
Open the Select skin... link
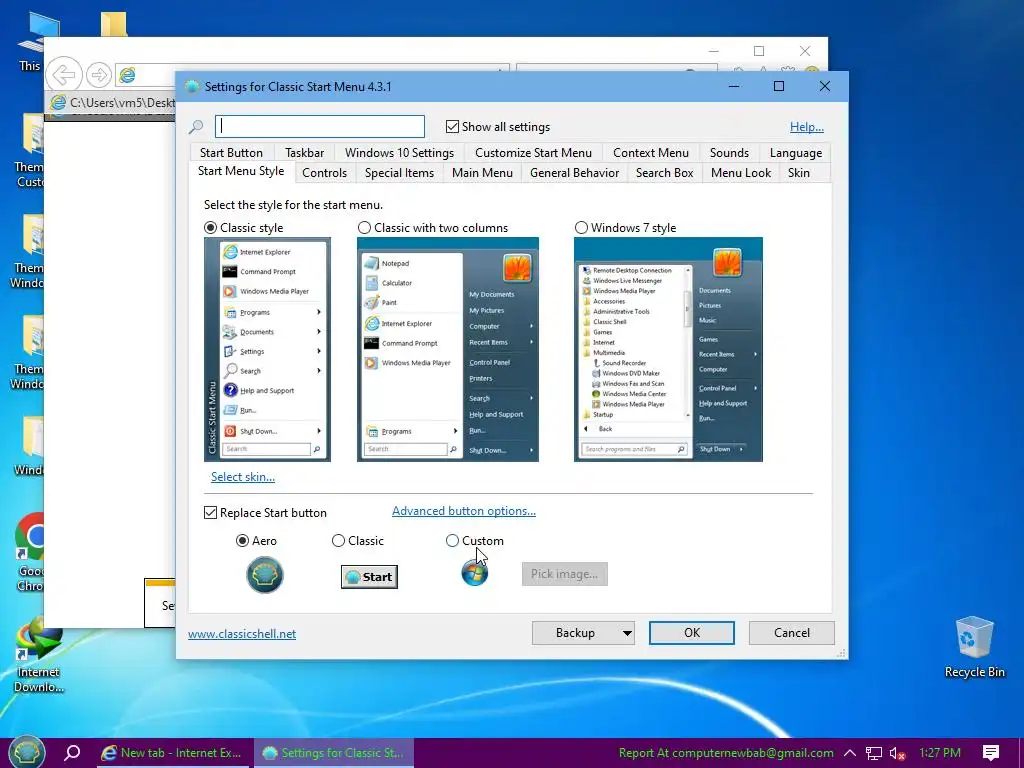coord(243,477)
